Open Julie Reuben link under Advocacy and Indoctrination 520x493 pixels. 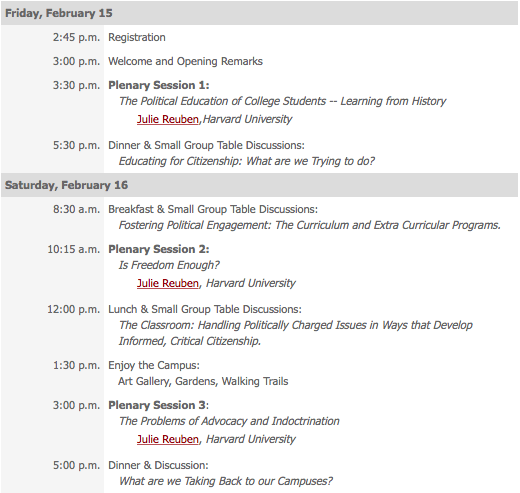(x=168, y=439)
